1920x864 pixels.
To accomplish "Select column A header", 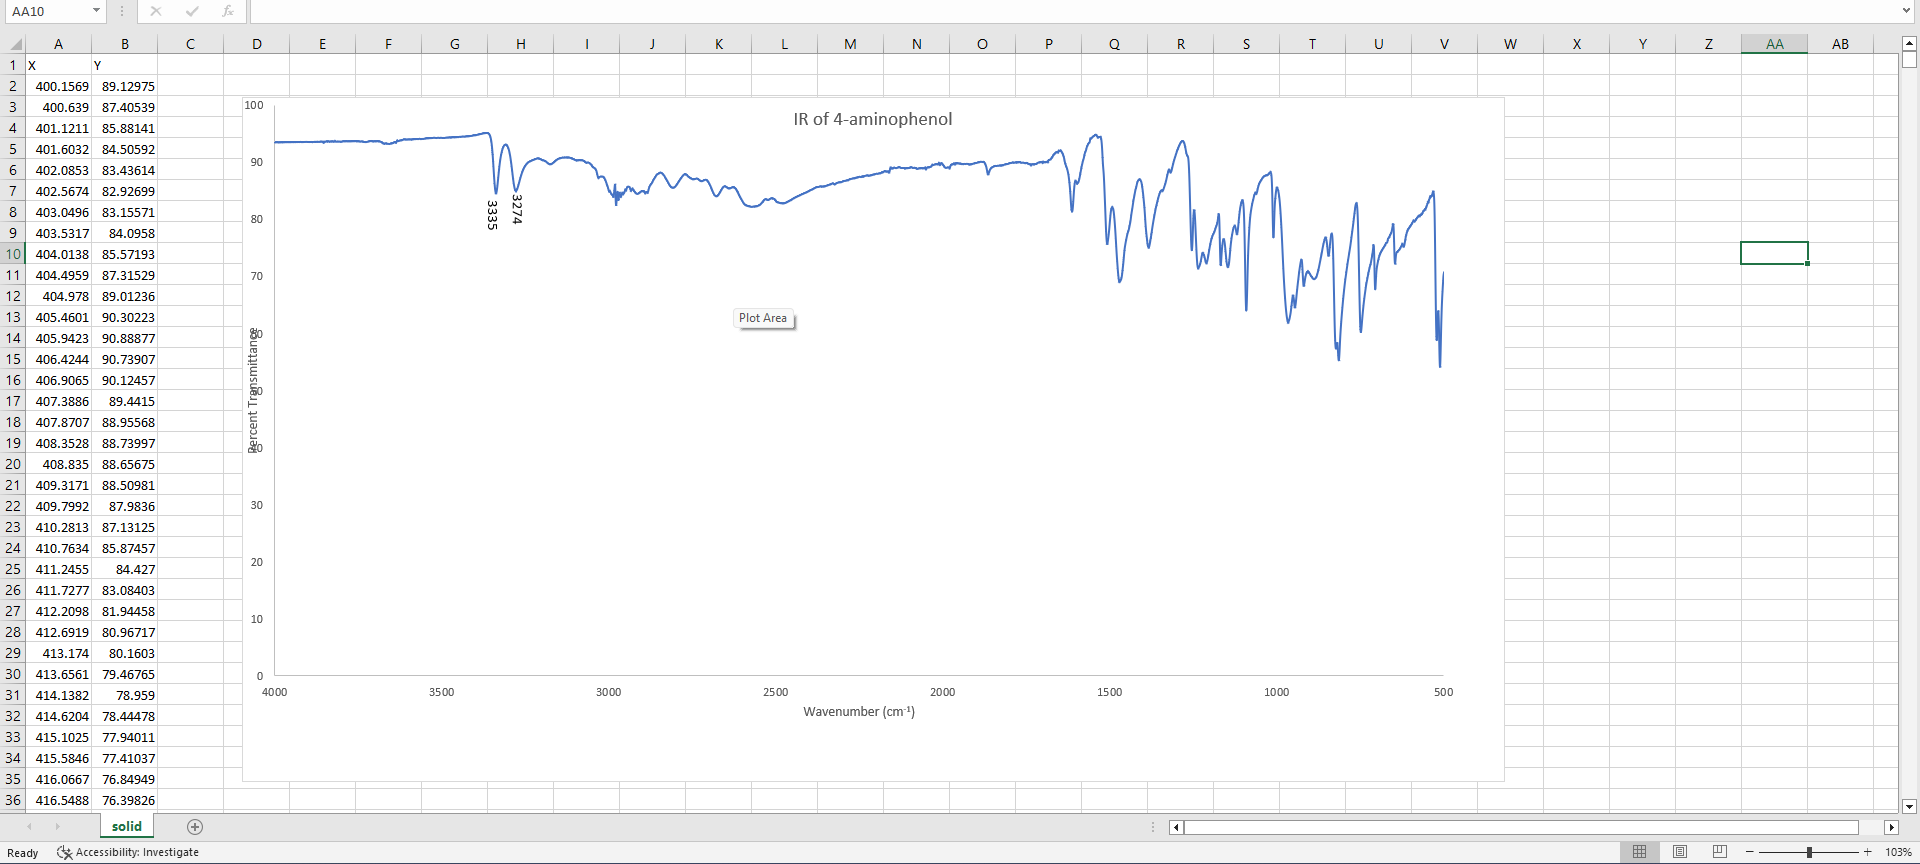I will 58,44.
